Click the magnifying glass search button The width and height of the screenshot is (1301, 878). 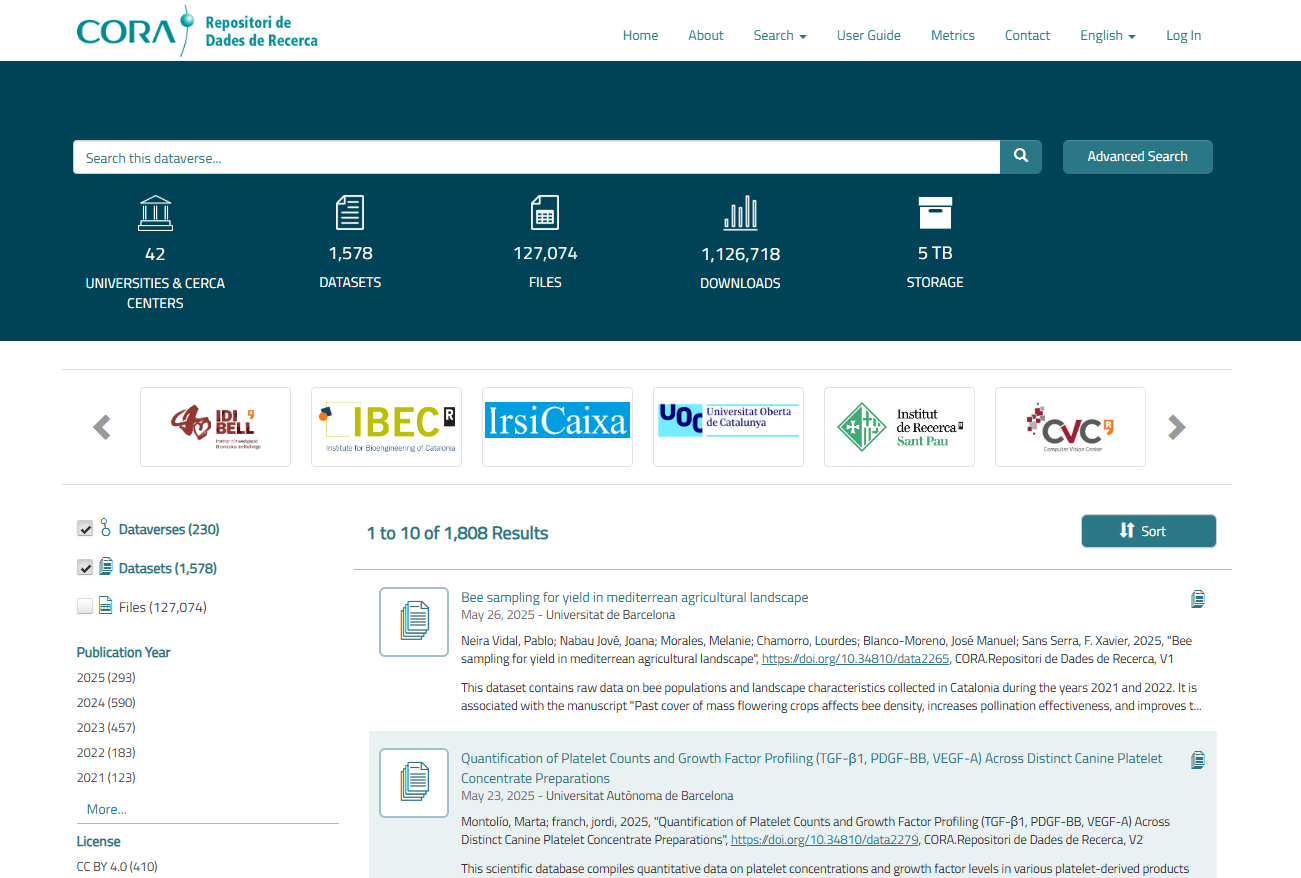(x=1020, y=157)
